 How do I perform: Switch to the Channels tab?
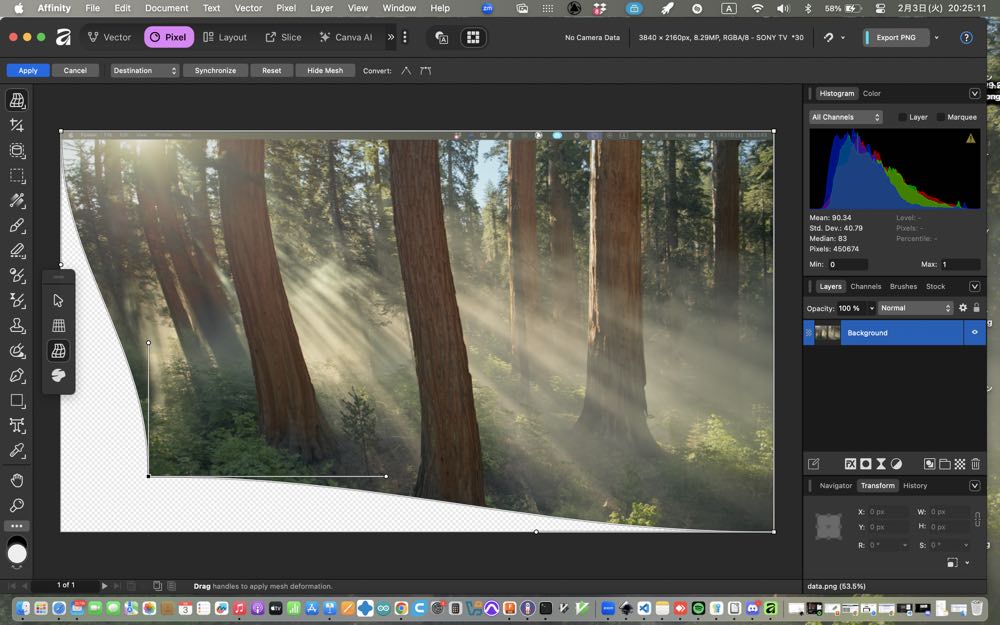(x=866, y=286)
